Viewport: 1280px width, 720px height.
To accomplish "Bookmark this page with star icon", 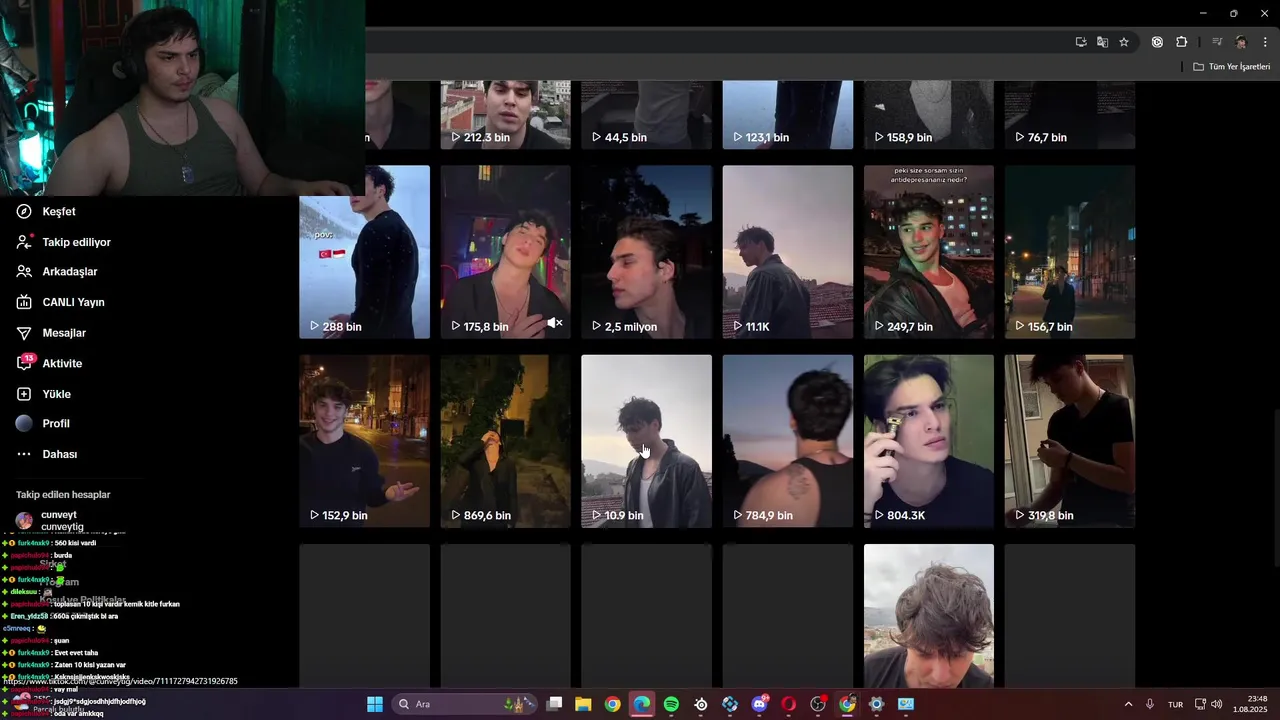I will click(1124, 42).
